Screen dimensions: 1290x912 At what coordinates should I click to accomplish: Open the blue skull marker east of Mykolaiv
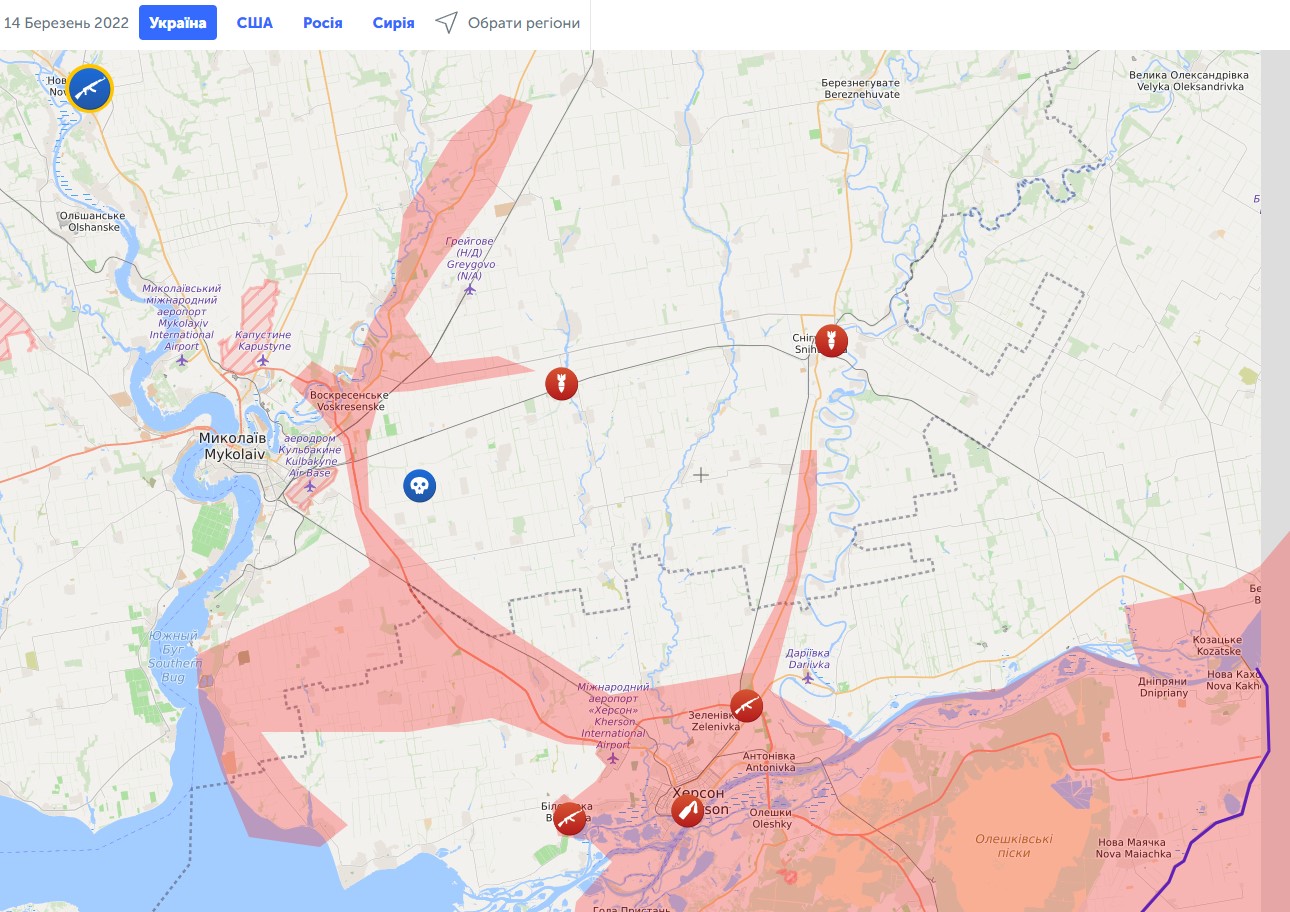[x=420, y=486]
